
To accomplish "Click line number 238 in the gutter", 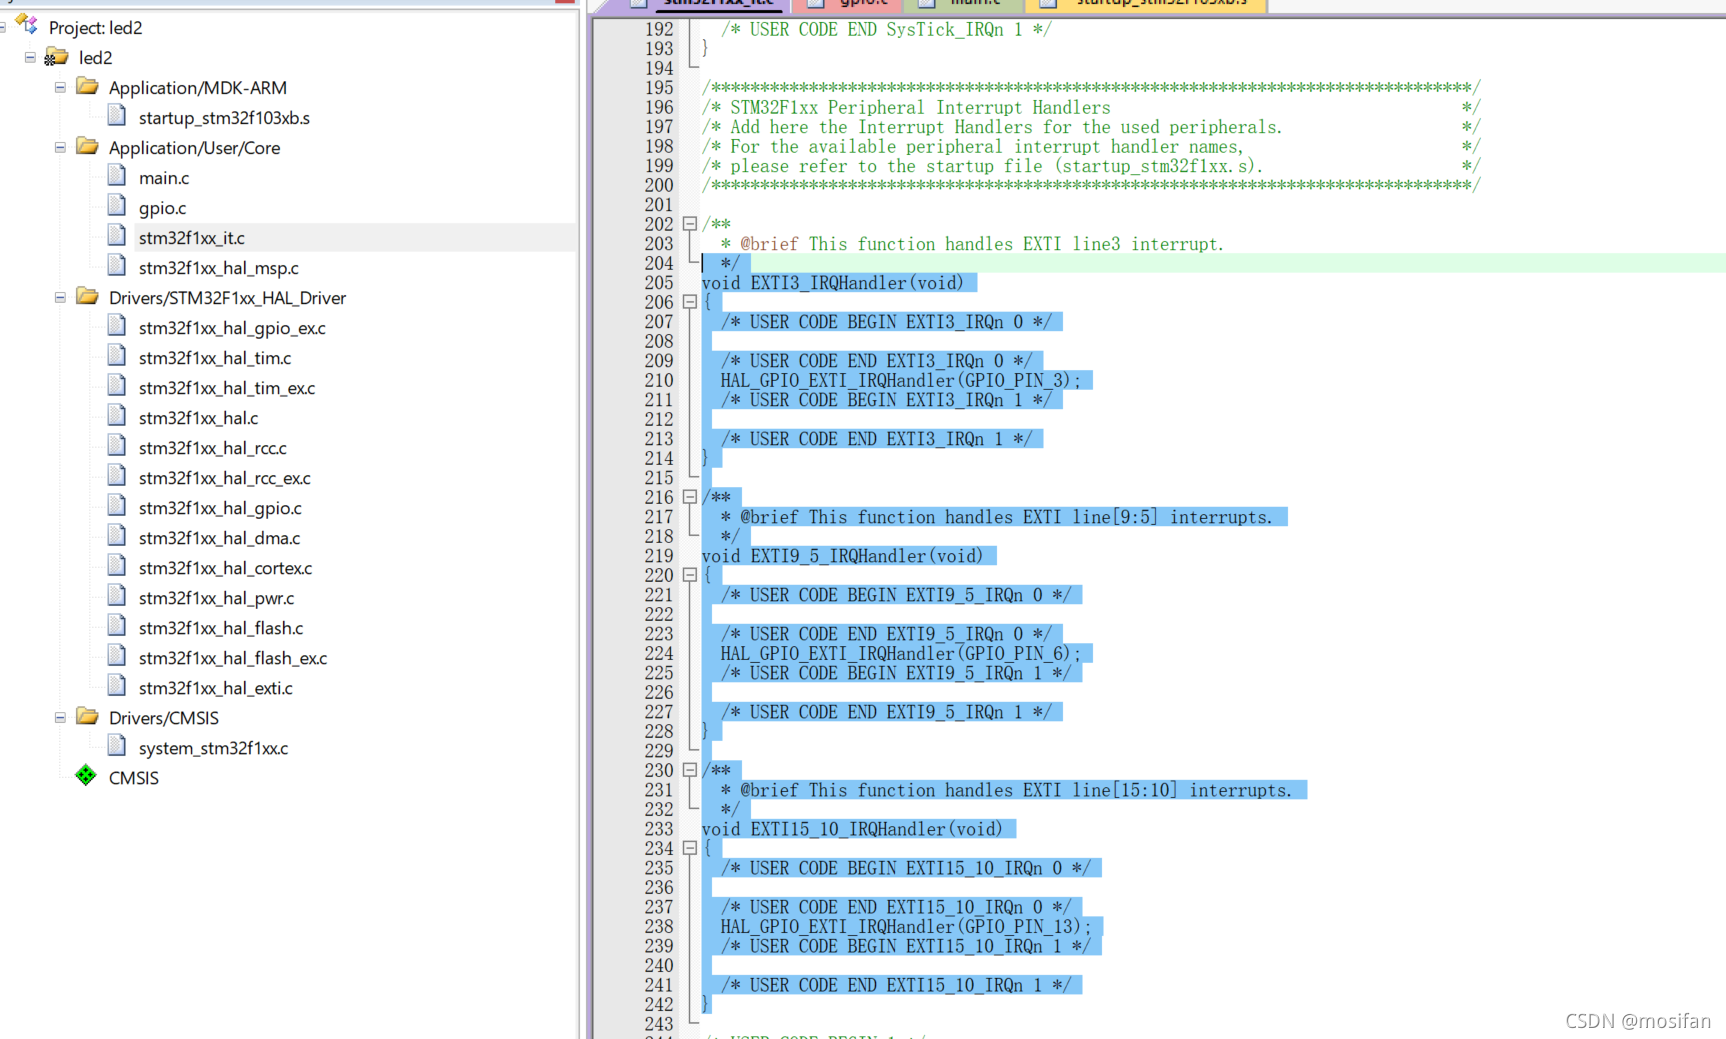I will click(658, 926).
